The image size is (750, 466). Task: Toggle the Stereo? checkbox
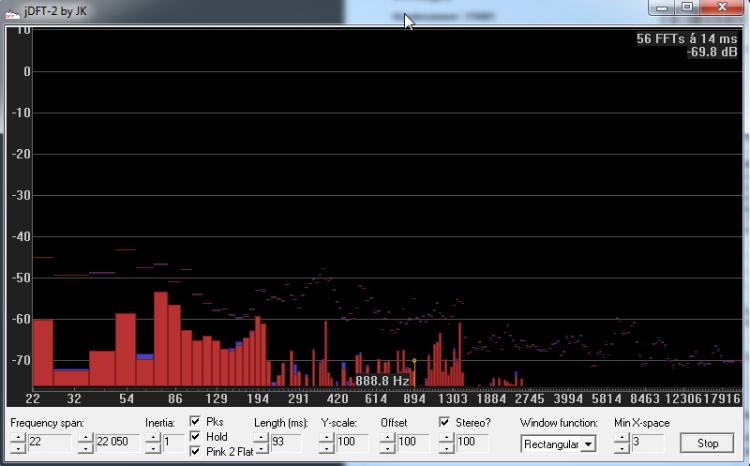[x=445, y=423]
